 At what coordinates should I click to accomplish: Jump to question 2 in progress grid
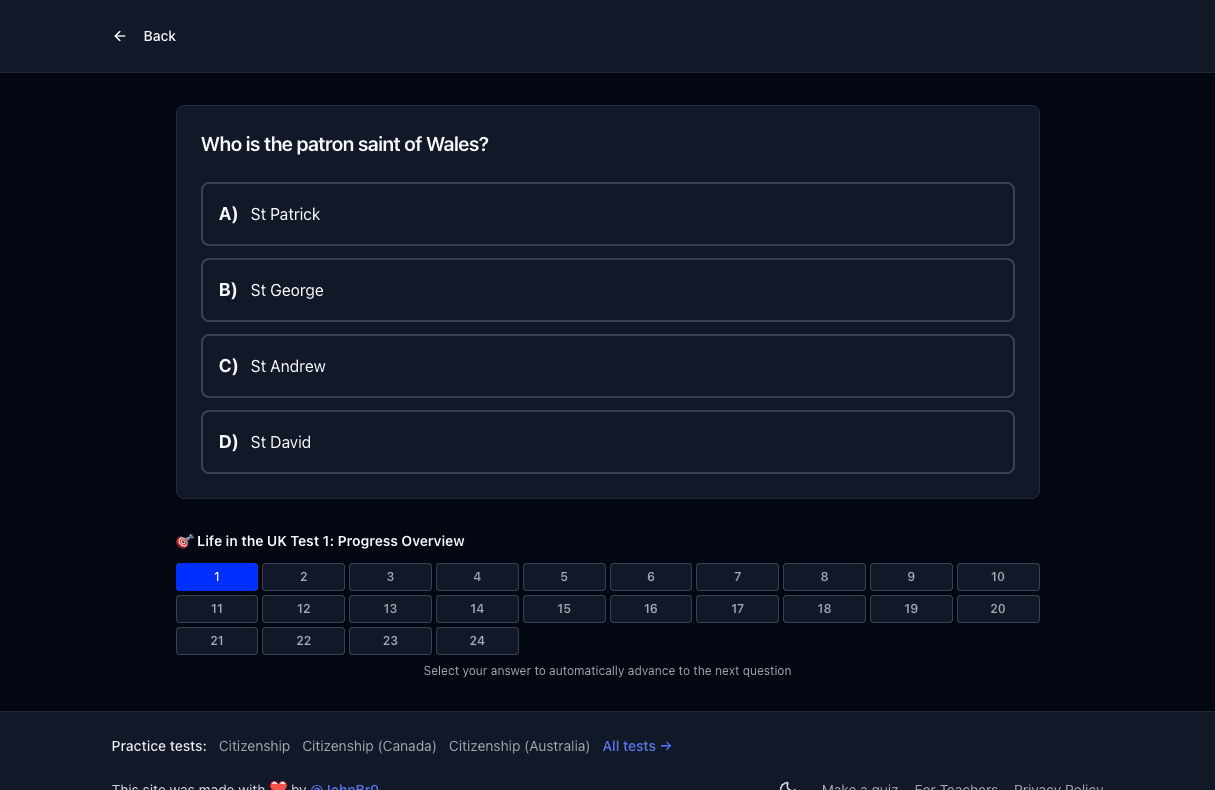click(x=304, y=577)
